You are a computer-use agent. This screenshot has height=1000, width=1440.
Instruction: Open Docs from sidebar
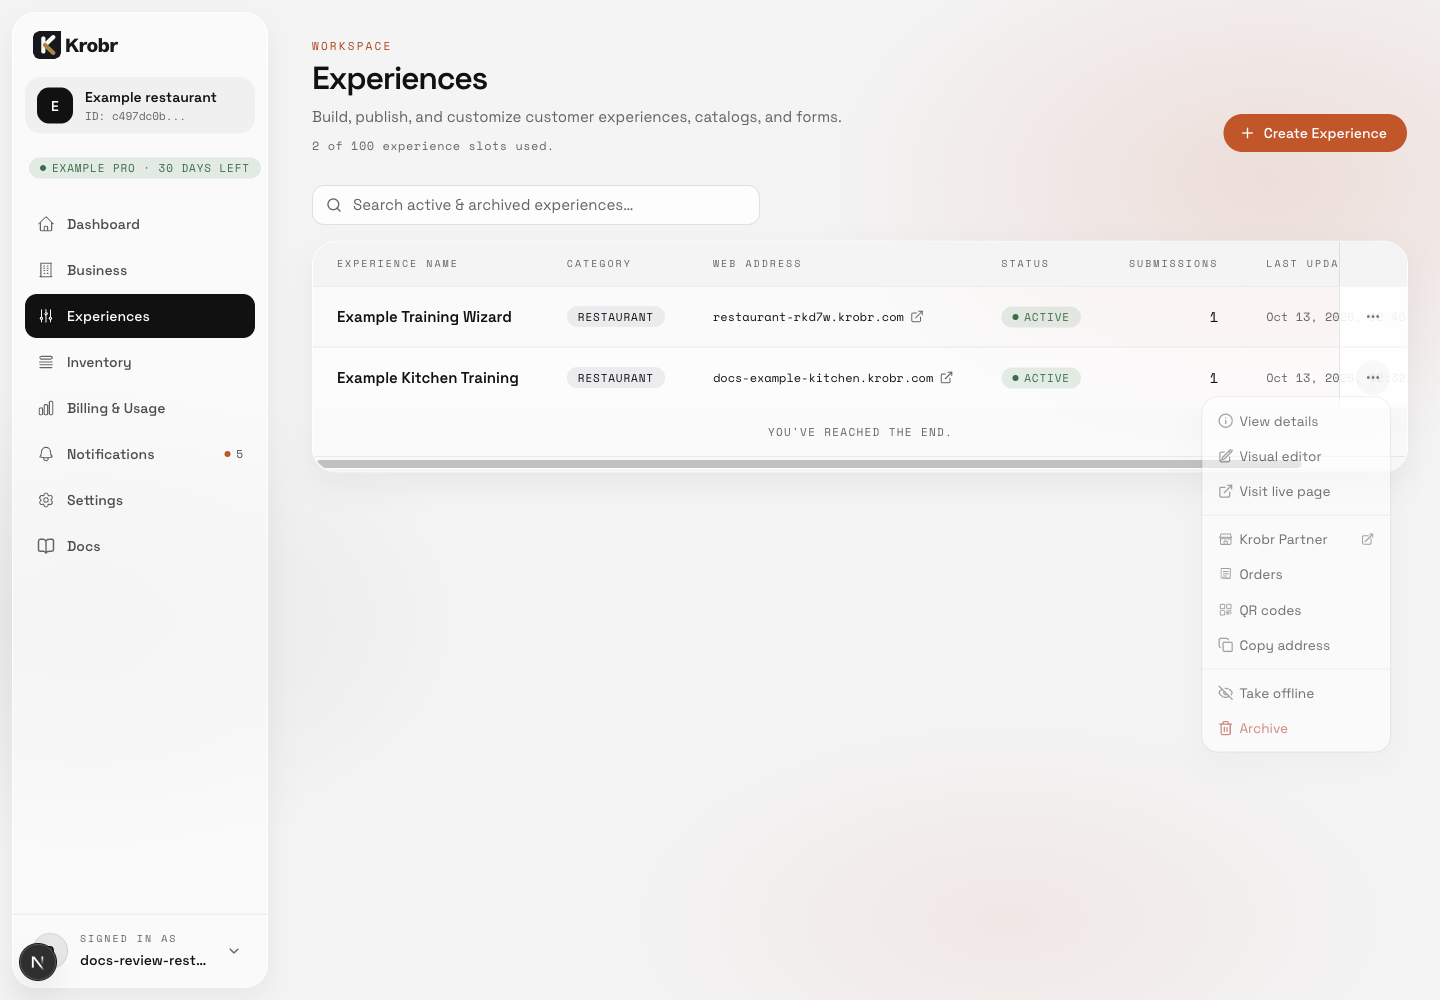(x=140, y=546)
